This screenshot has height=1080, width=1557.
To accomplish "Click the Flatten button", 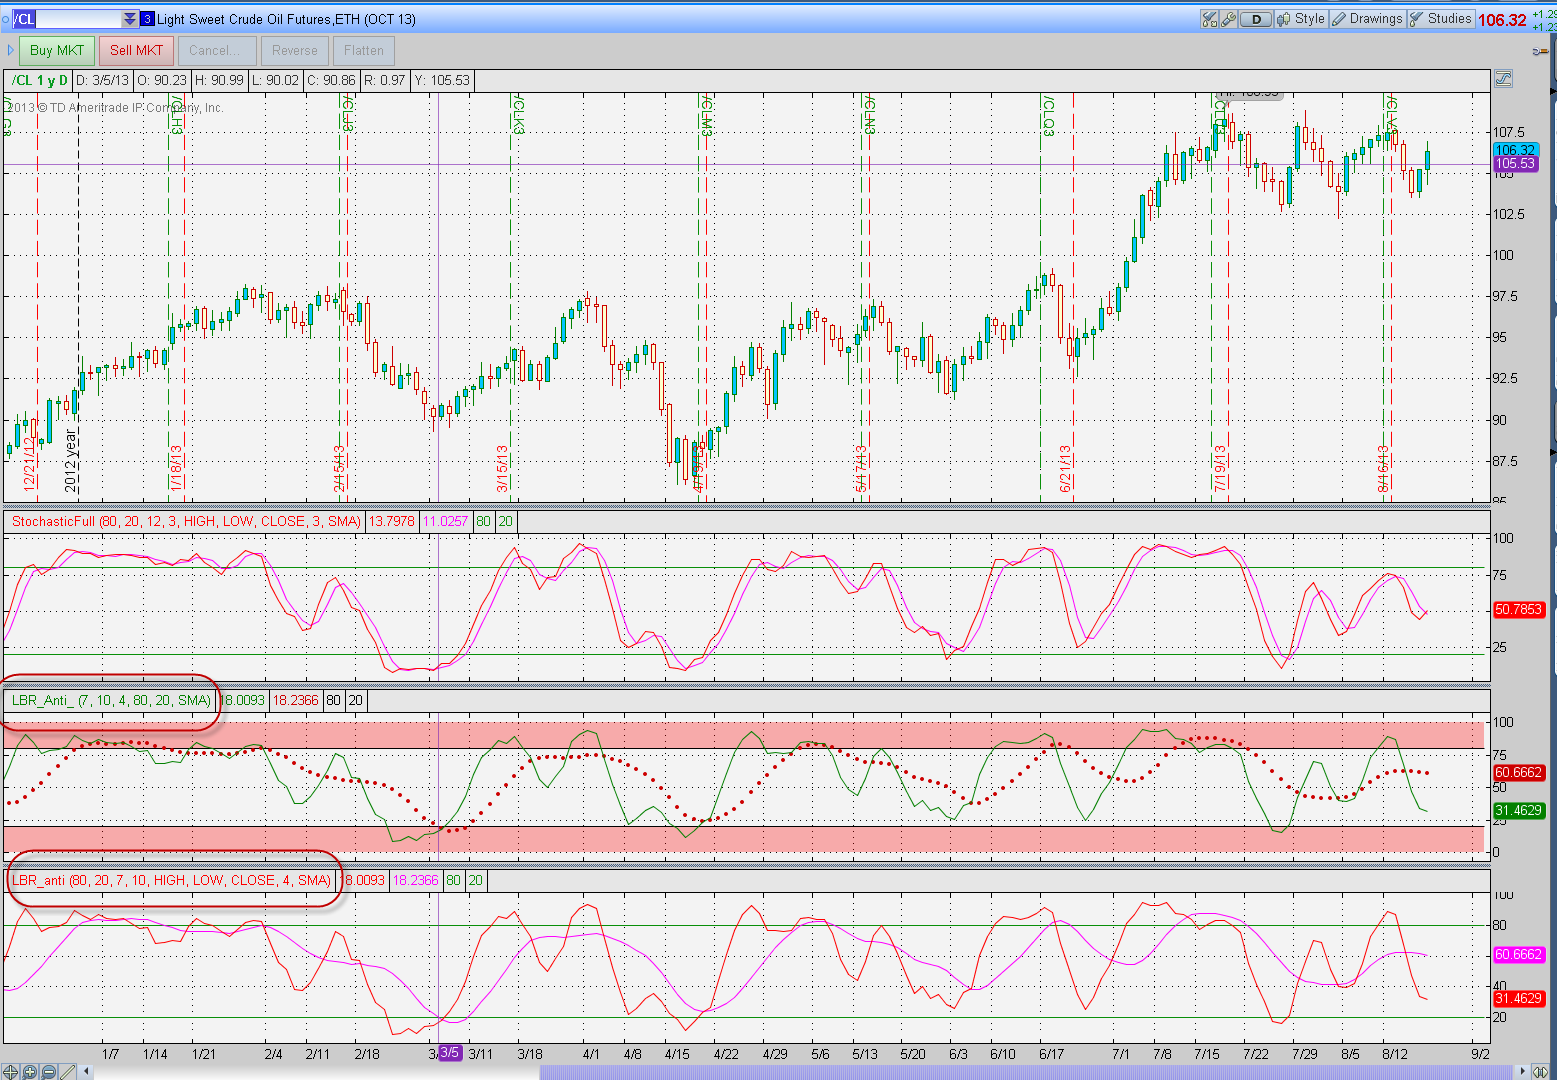I will point(364,51).
